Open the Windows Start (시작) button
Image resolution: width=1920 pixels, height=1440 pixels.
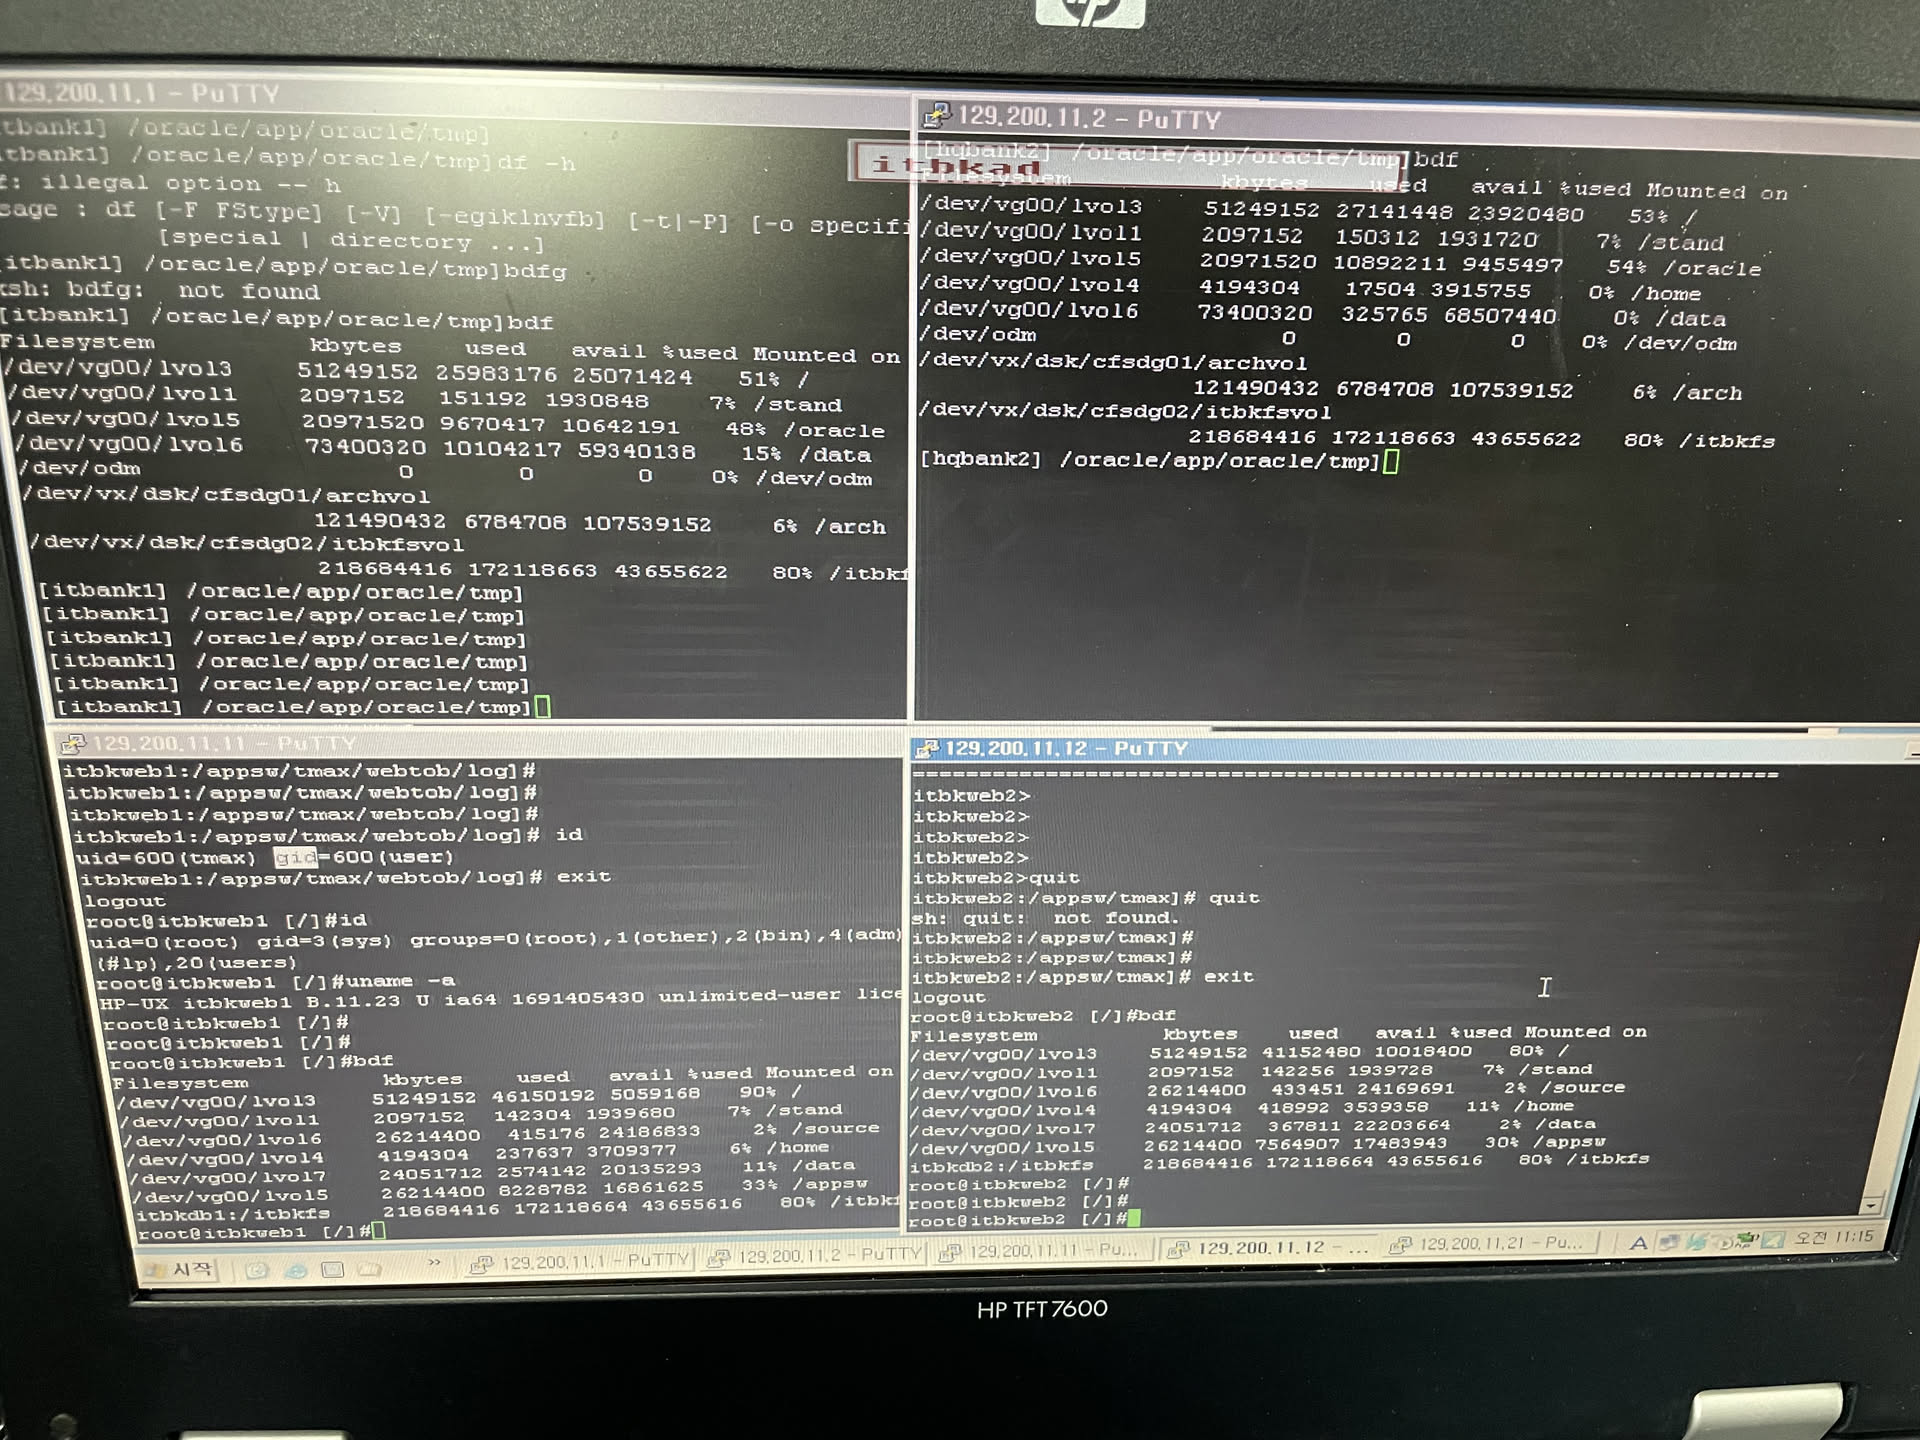180,1269
